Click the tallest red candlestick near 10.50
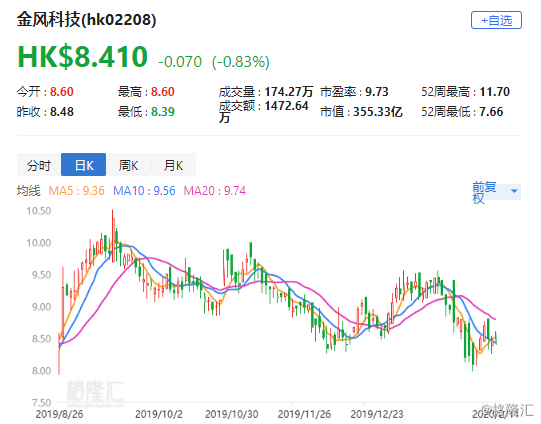The image size is (541, 424). (112, 236)
